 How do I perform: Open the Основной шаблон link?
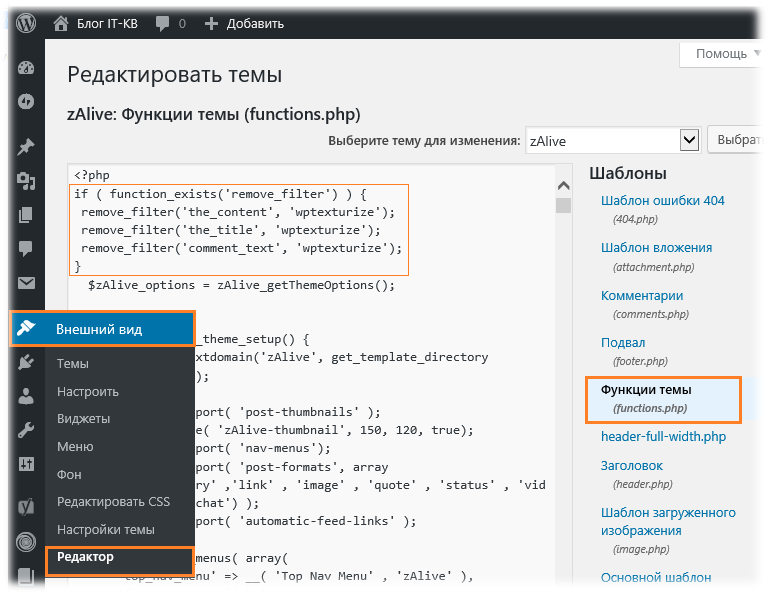(x=656, y=577)
